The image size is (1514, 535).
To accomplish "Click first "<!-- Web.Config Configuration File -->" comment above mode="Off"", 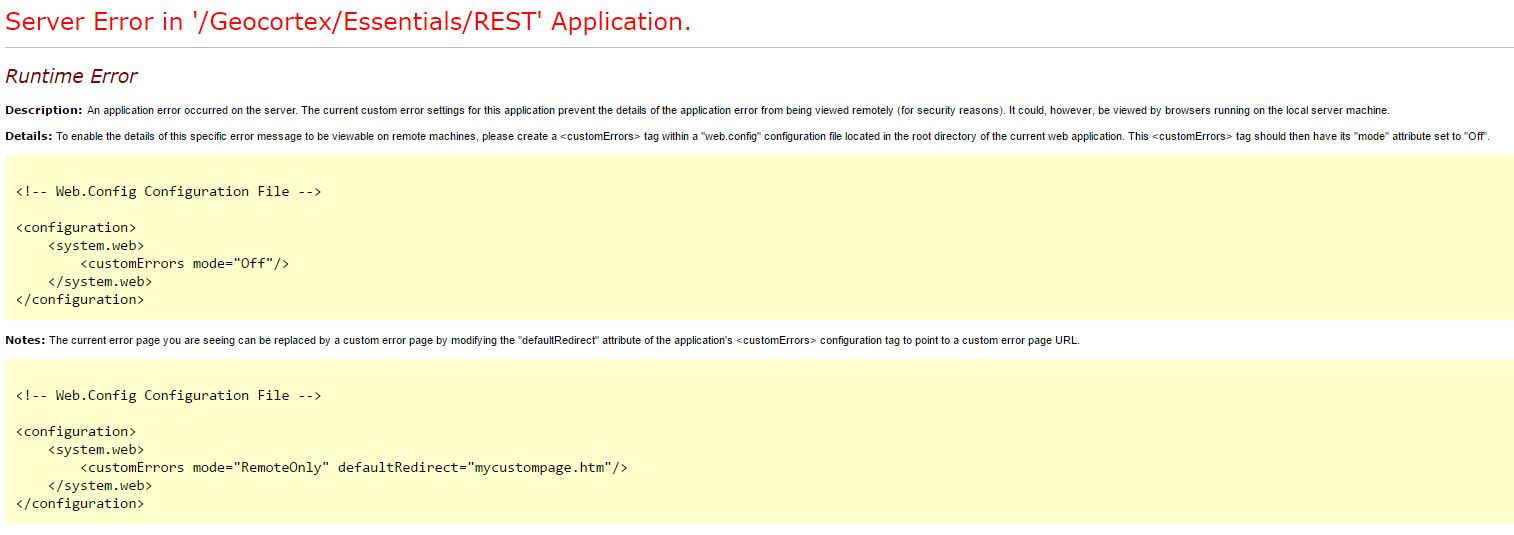I will tap(168, 191).
